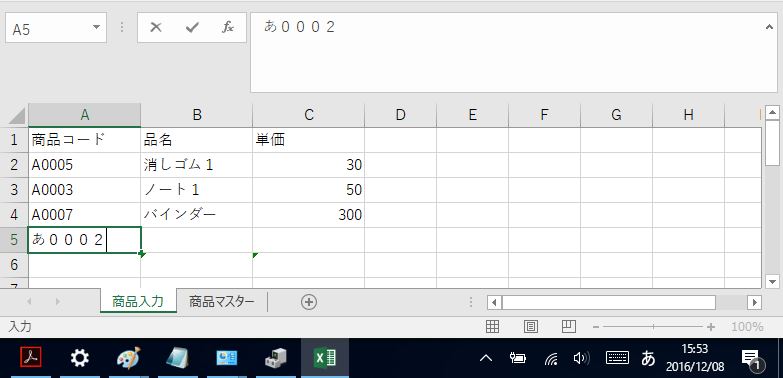The image size is (783, 378).
Task: Select all cells with corner button
Action: pyautogui.click(x=17, y=116)
